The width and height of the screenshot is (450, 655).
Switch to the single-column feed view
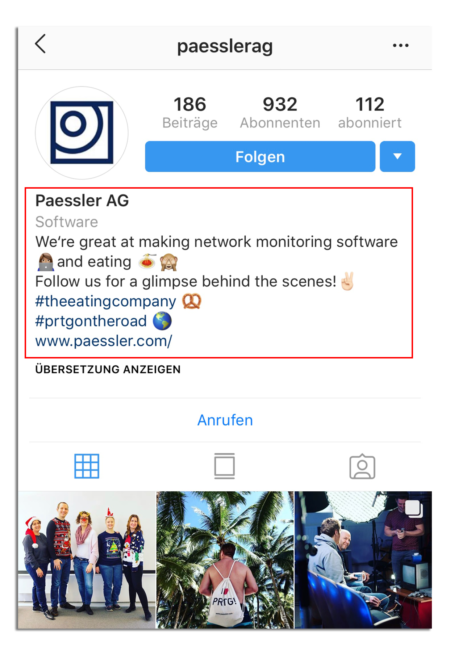pyautogui.click(x=224, y=466)
